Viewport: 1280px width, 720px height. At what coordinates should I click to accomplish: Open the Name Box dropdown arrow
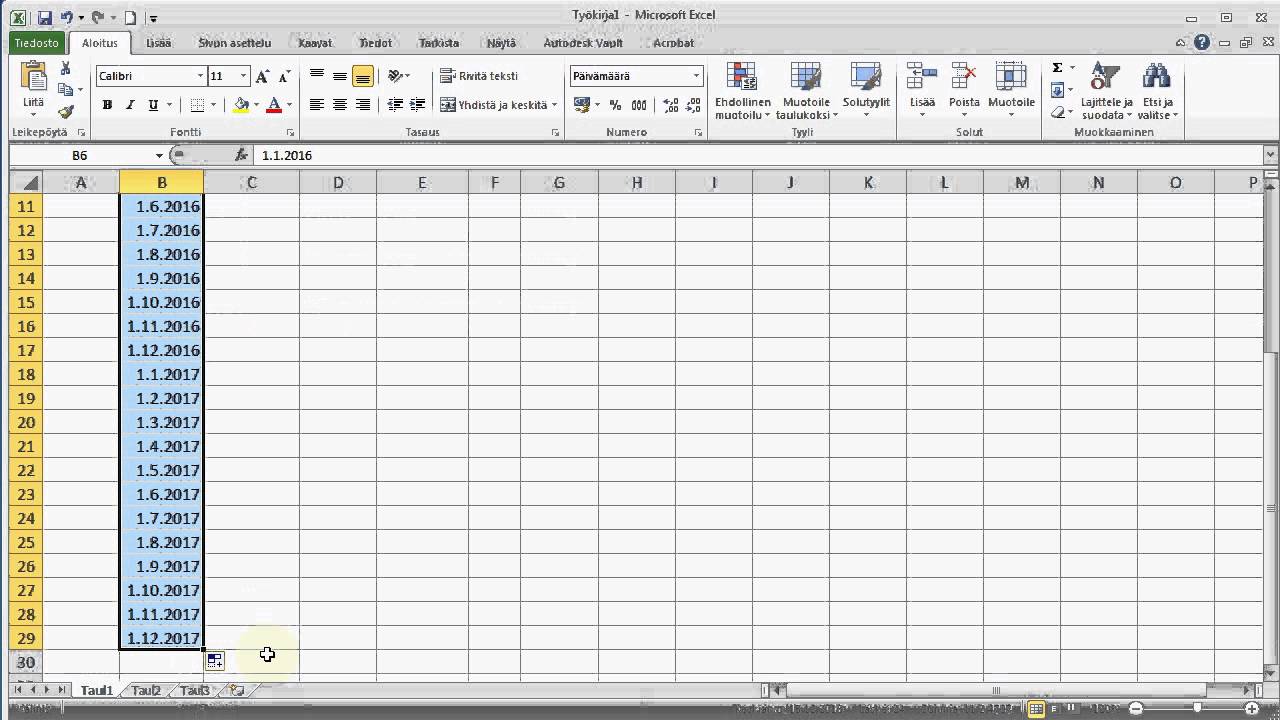point(159,155)
